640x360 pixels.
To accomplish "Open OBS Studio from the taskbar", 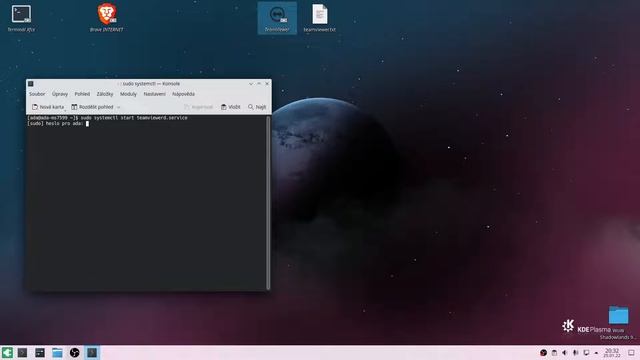I will 74,353.
